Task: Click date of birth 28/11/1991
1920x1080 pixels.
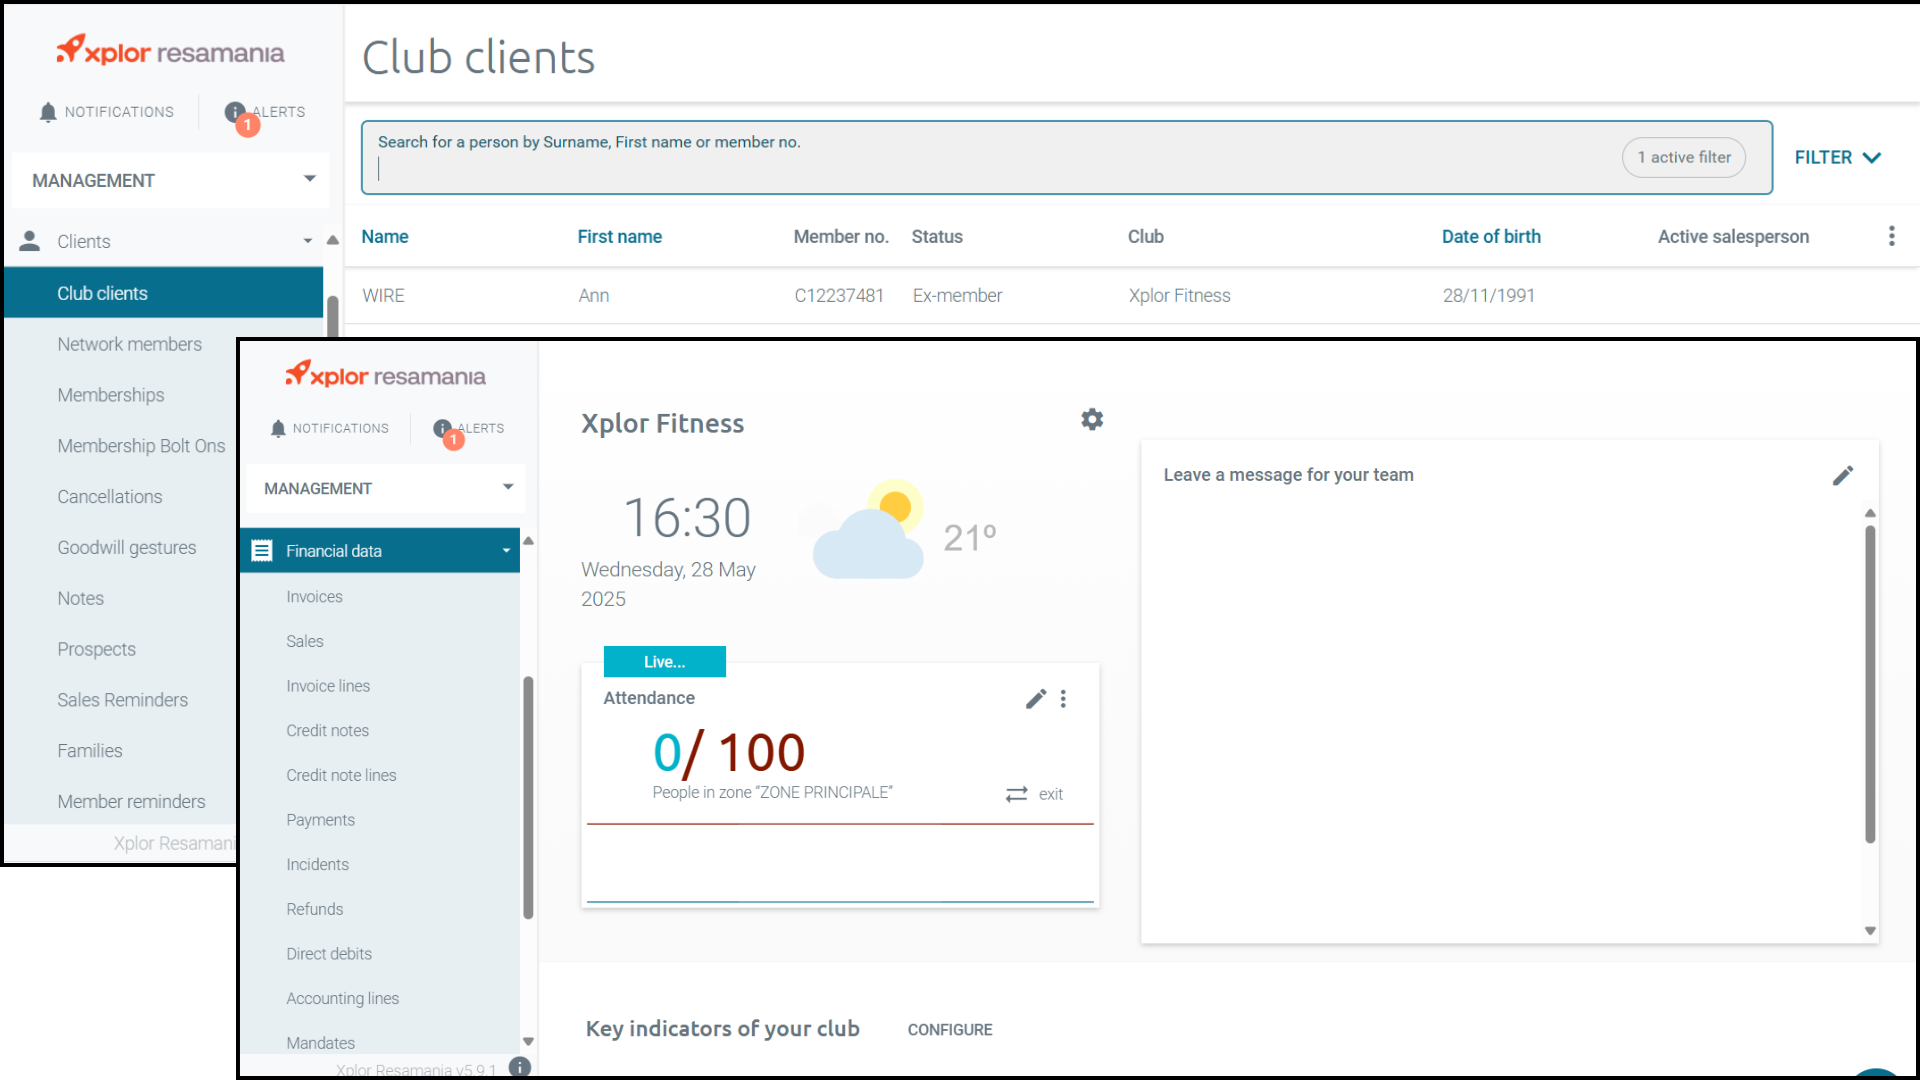Action: pos(1488,296)
